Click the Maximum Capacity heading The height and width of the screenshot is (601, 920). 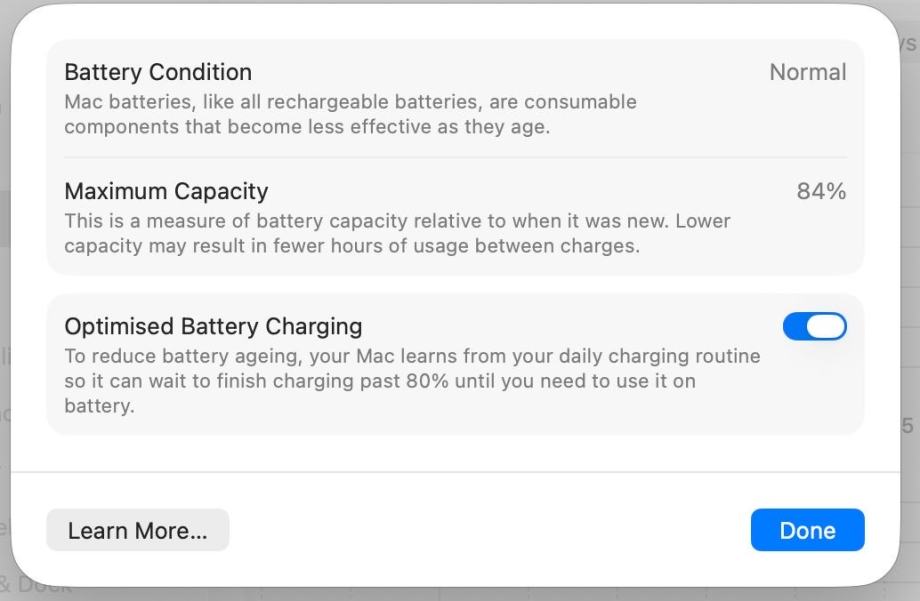pos(166,191)
